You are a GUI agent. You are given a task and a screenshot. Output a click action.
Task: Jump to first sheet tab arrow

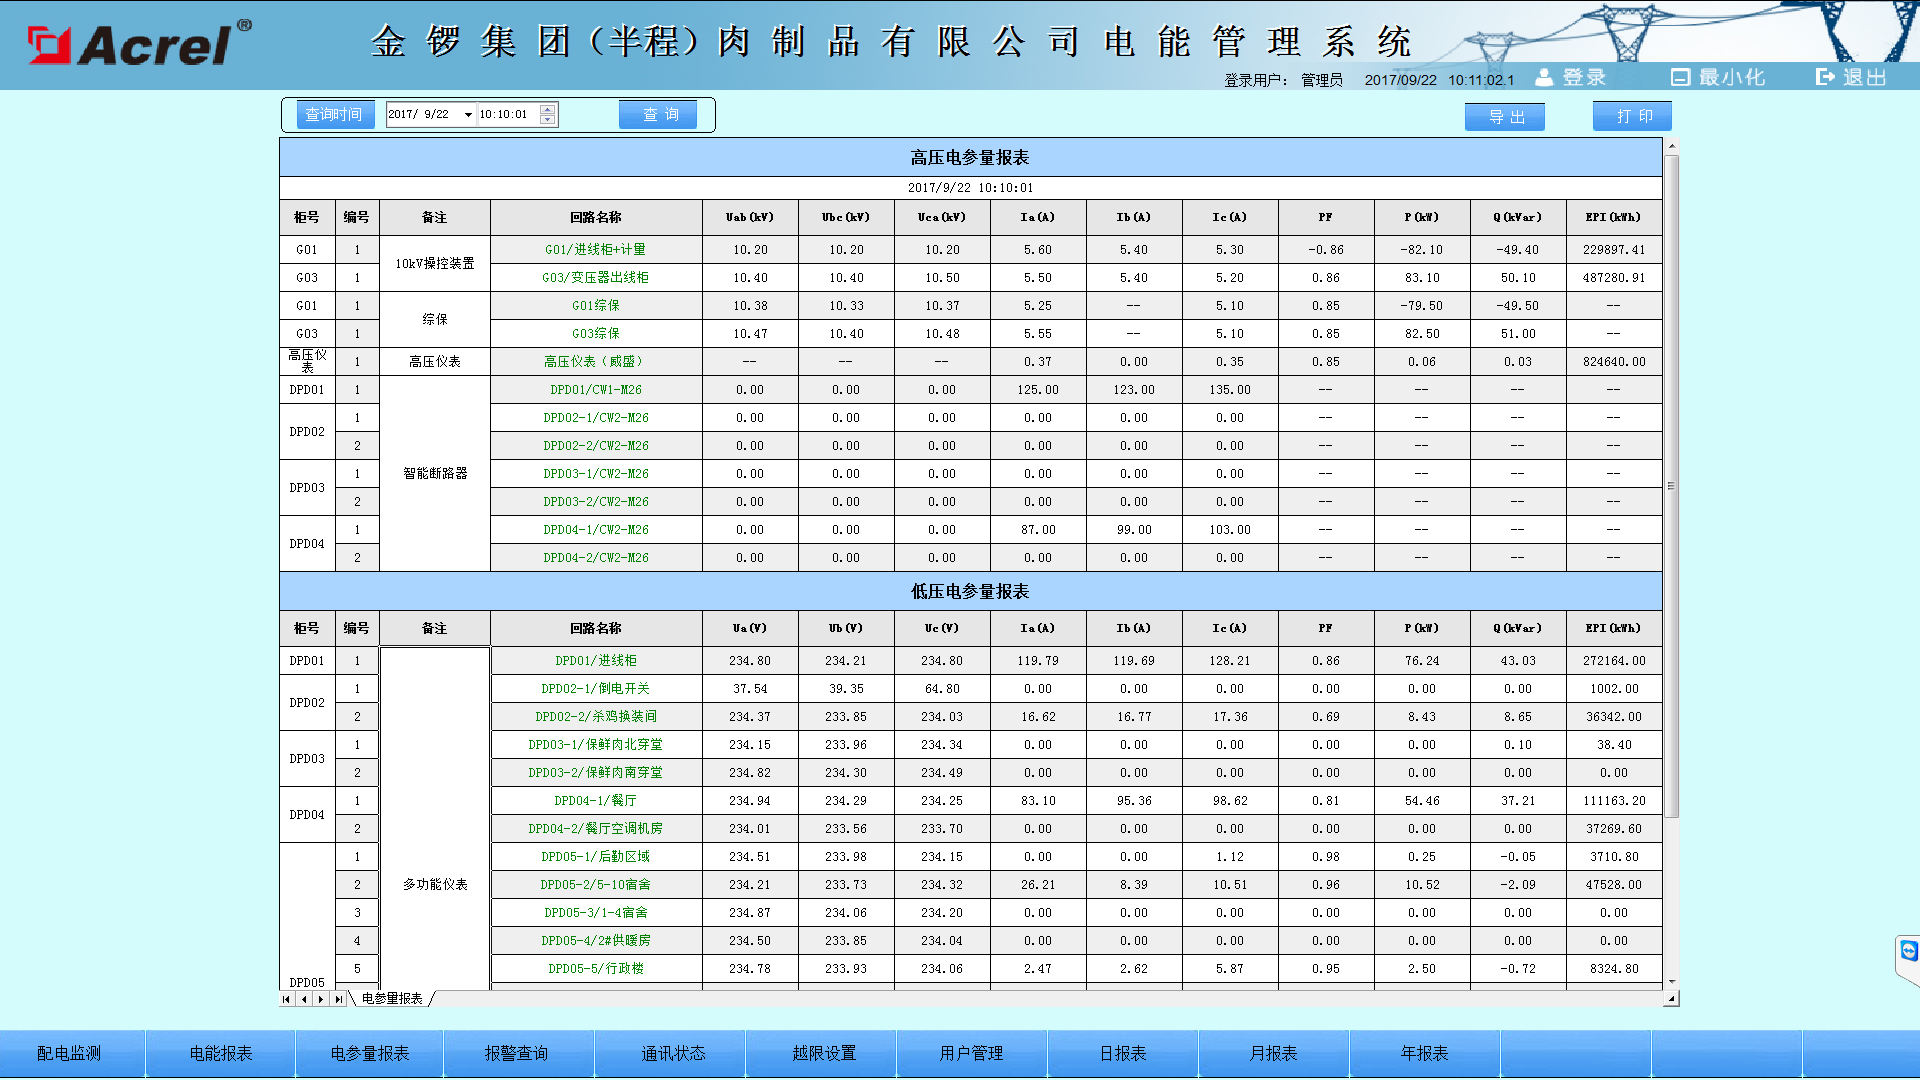point(287,999)
